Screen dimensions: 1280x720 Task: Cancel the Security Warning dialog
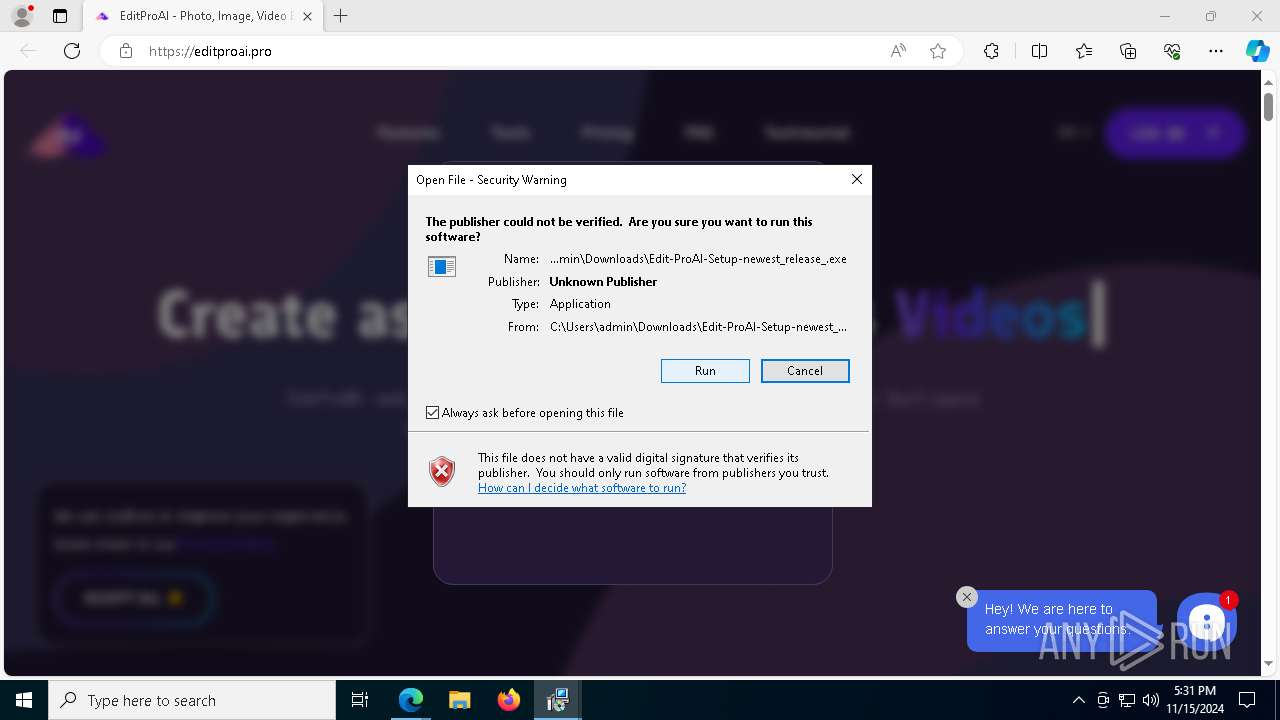coord(805,371)
